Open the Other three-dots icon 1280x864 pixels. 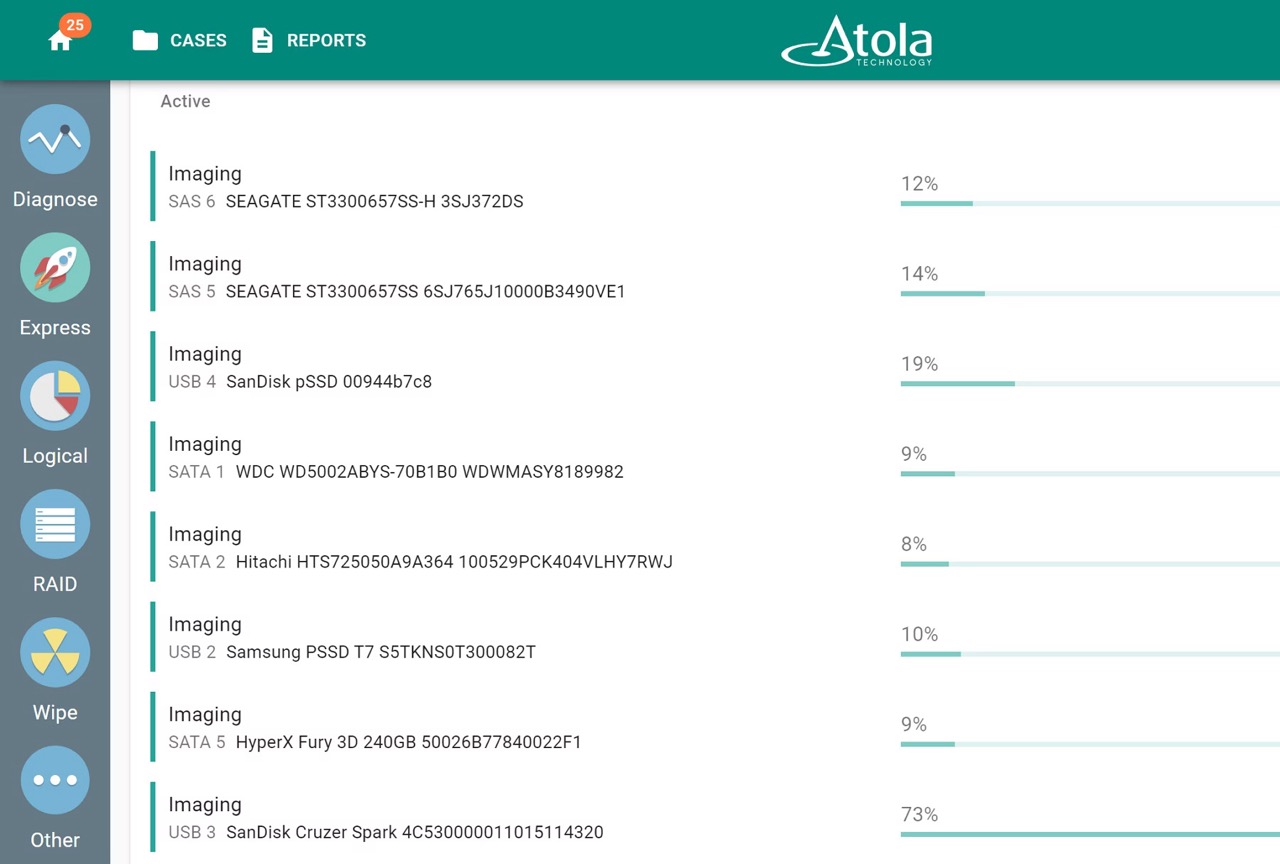click(55, 780)
